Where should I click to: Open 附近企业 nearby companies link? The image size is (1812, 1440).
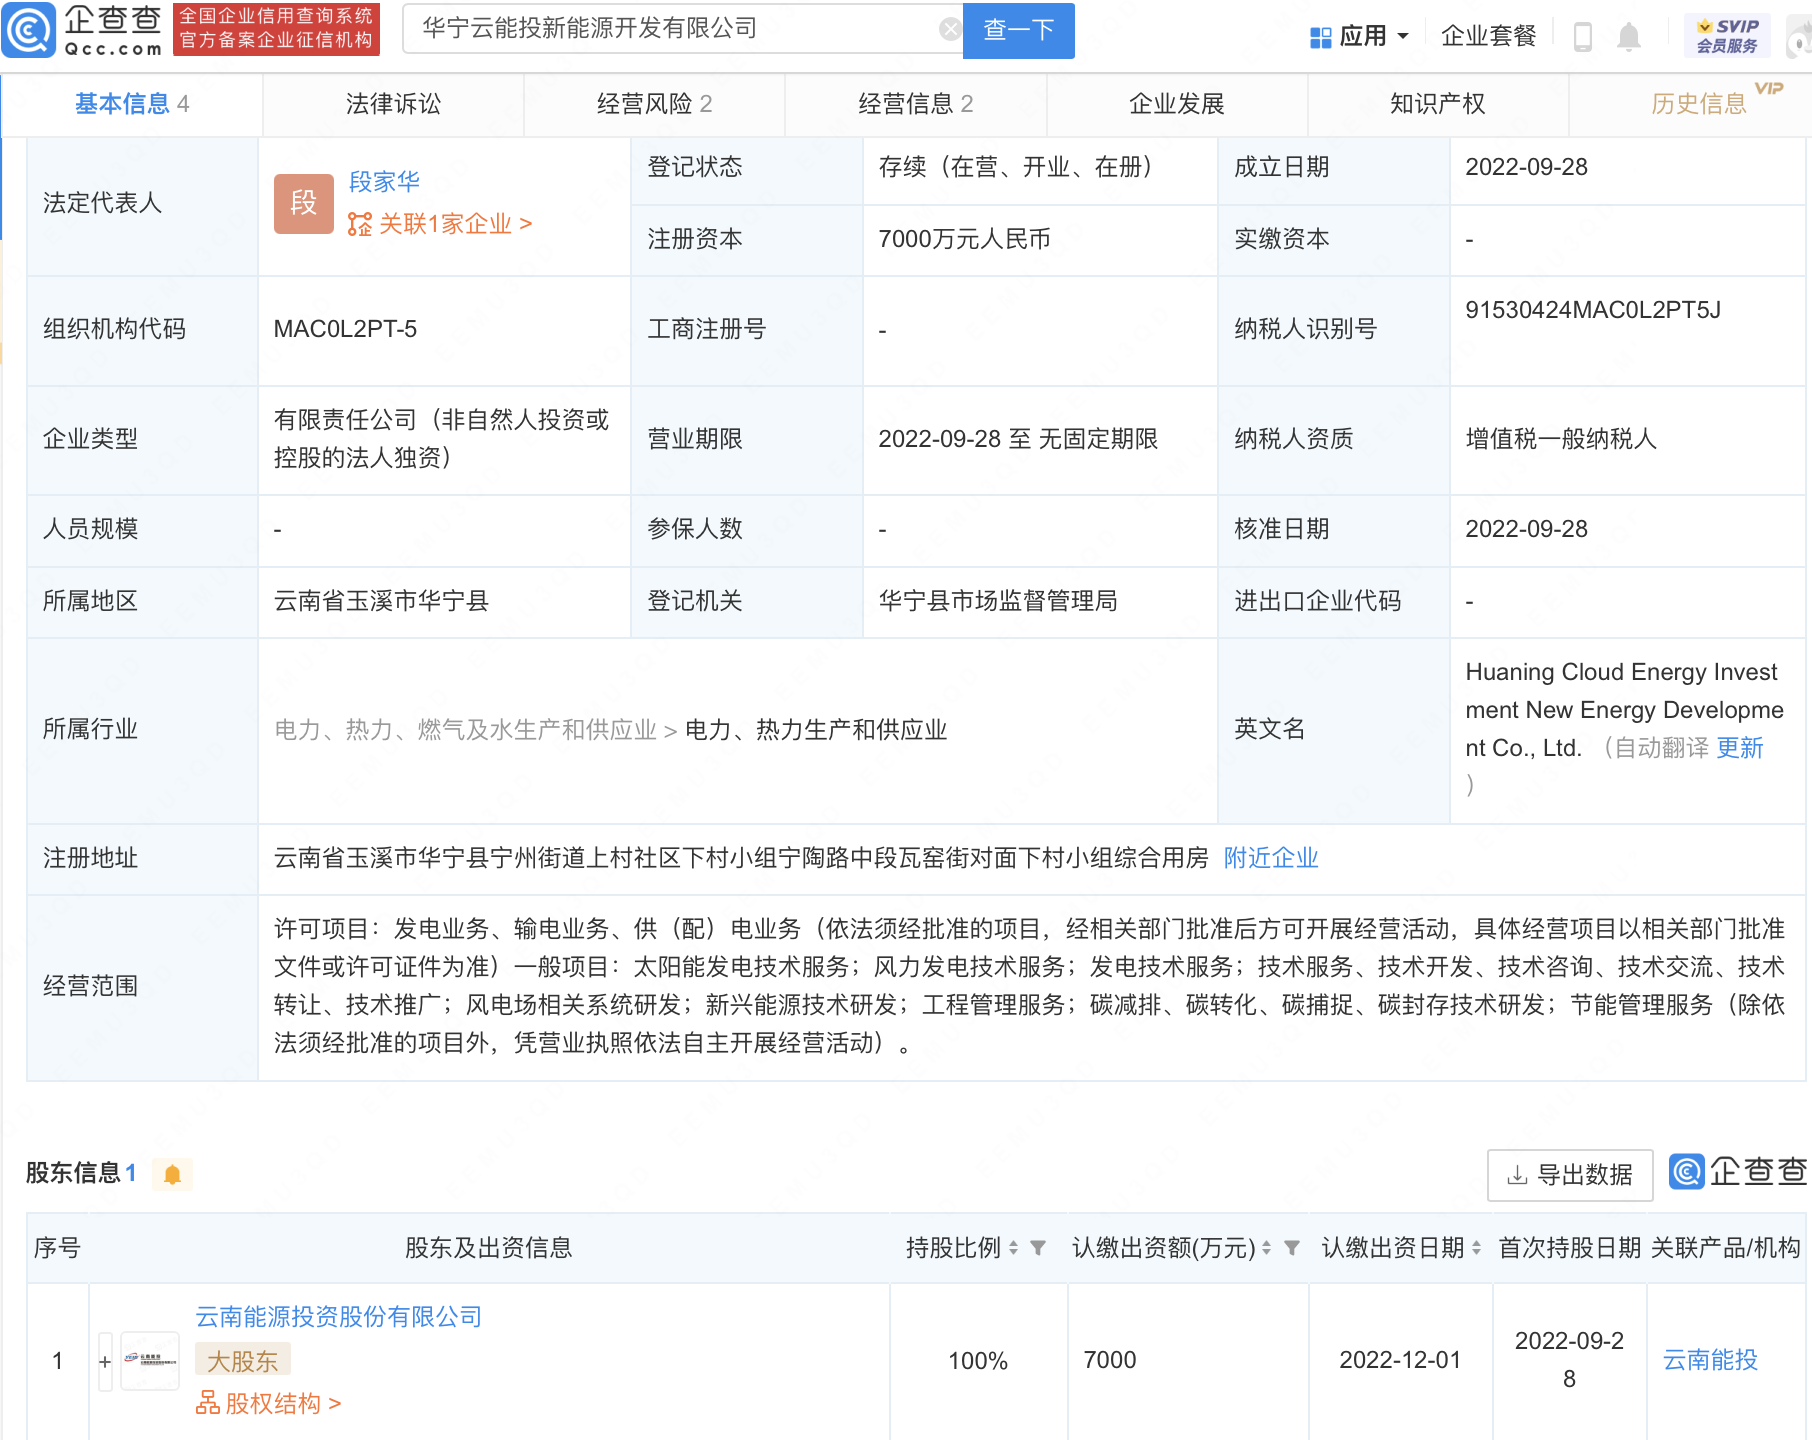click(x=1270, y=858)
